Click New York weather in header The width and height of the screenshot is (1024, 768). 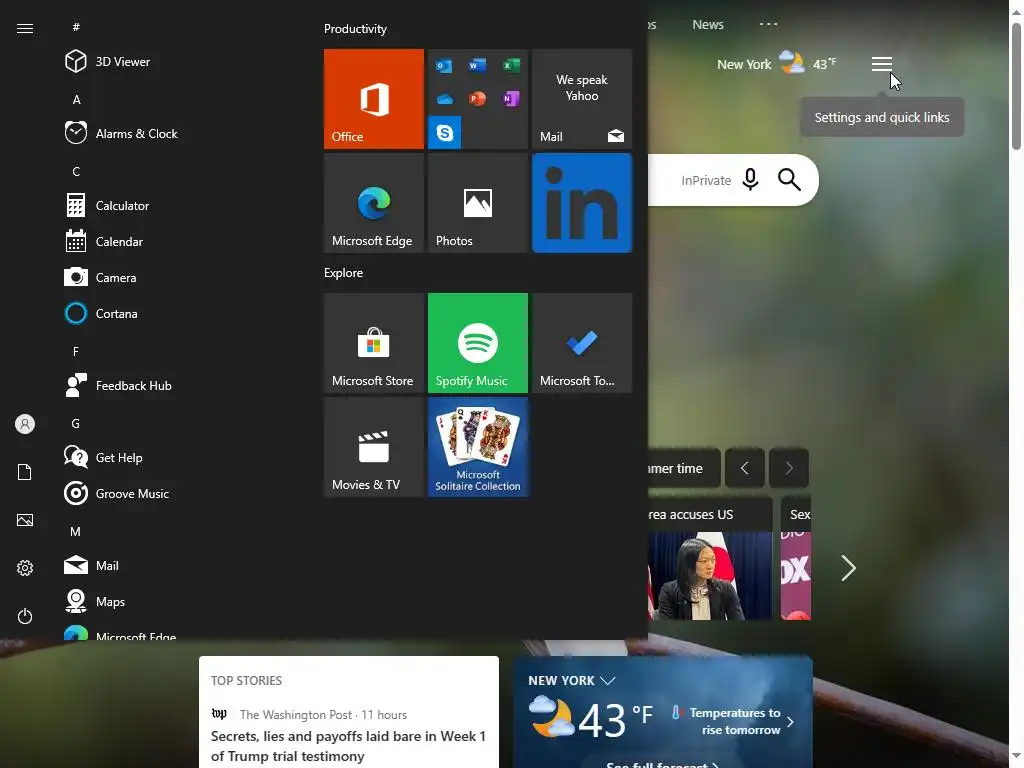776,64
